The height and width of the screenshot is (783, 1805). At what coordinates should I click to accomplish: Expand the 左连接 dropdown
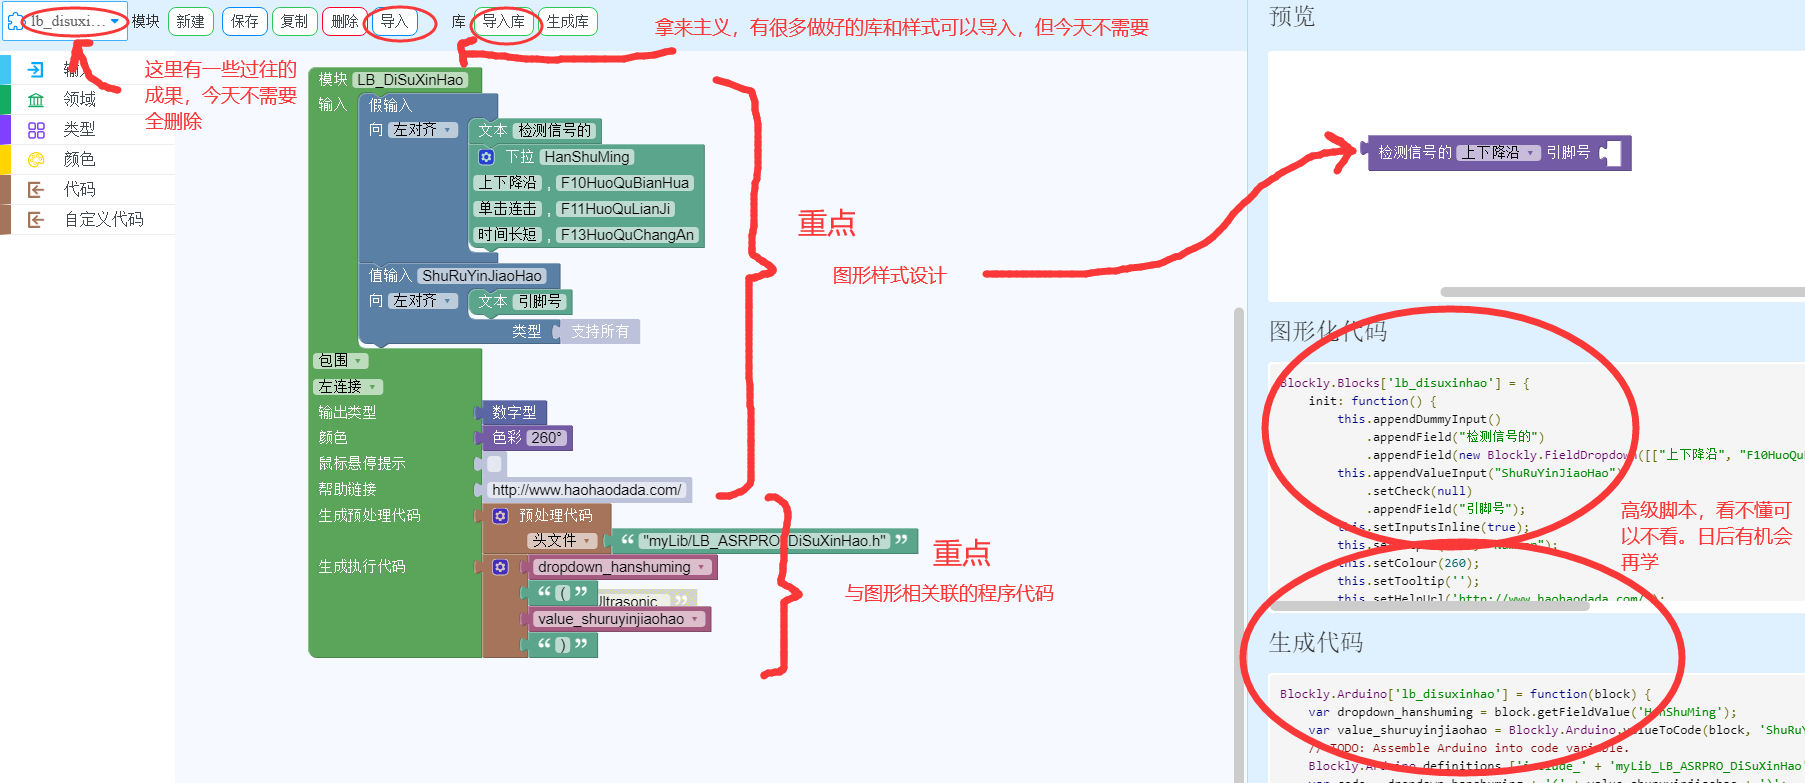348,386
